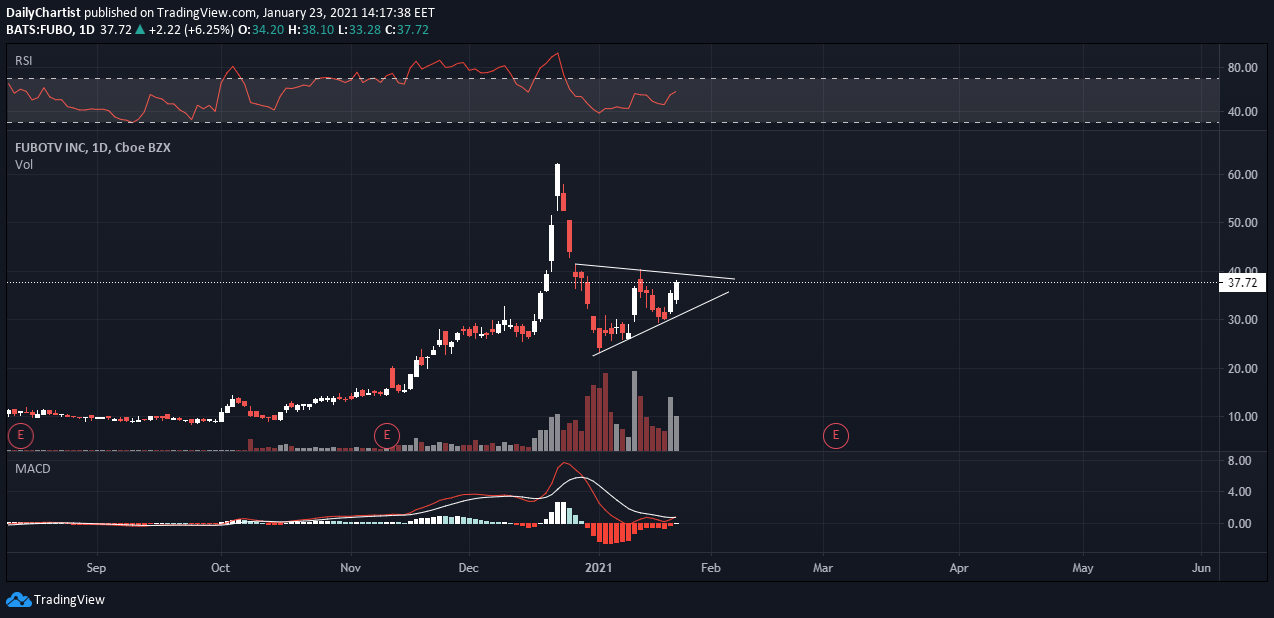Screen dimensions: 1274x618
Task: Click the DailyChartist author name
Action: coord(43,13)
